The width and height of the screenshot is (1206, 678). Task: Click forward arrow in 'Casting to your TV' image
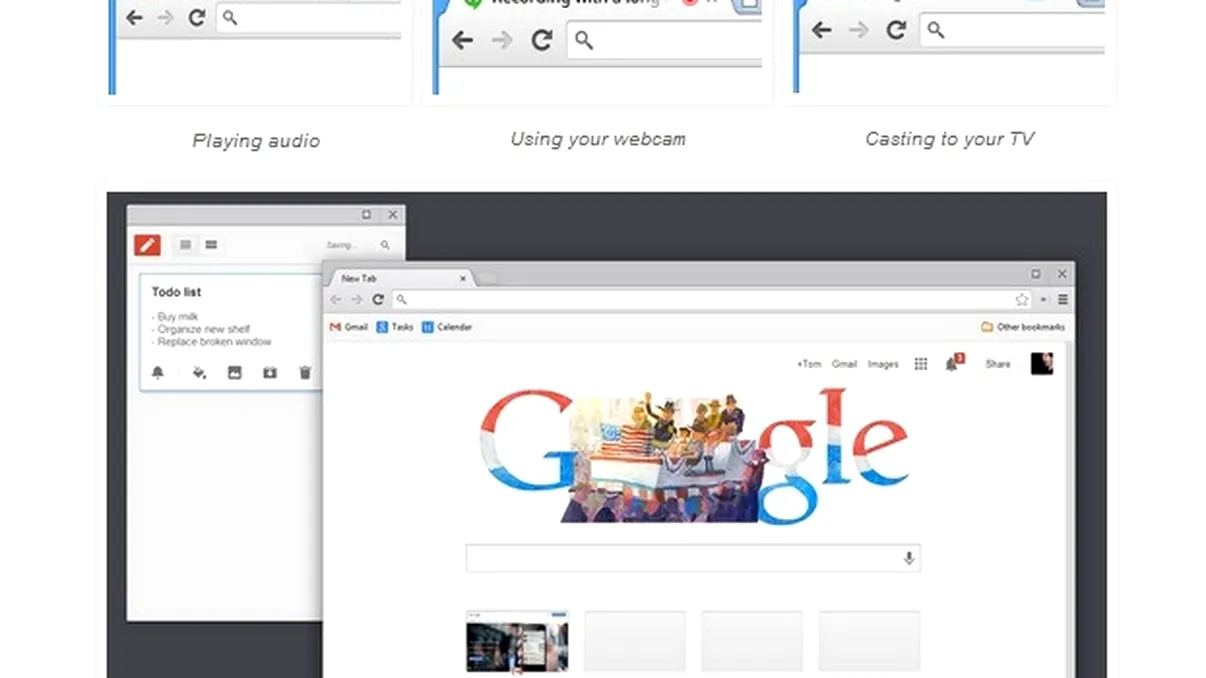859,30
